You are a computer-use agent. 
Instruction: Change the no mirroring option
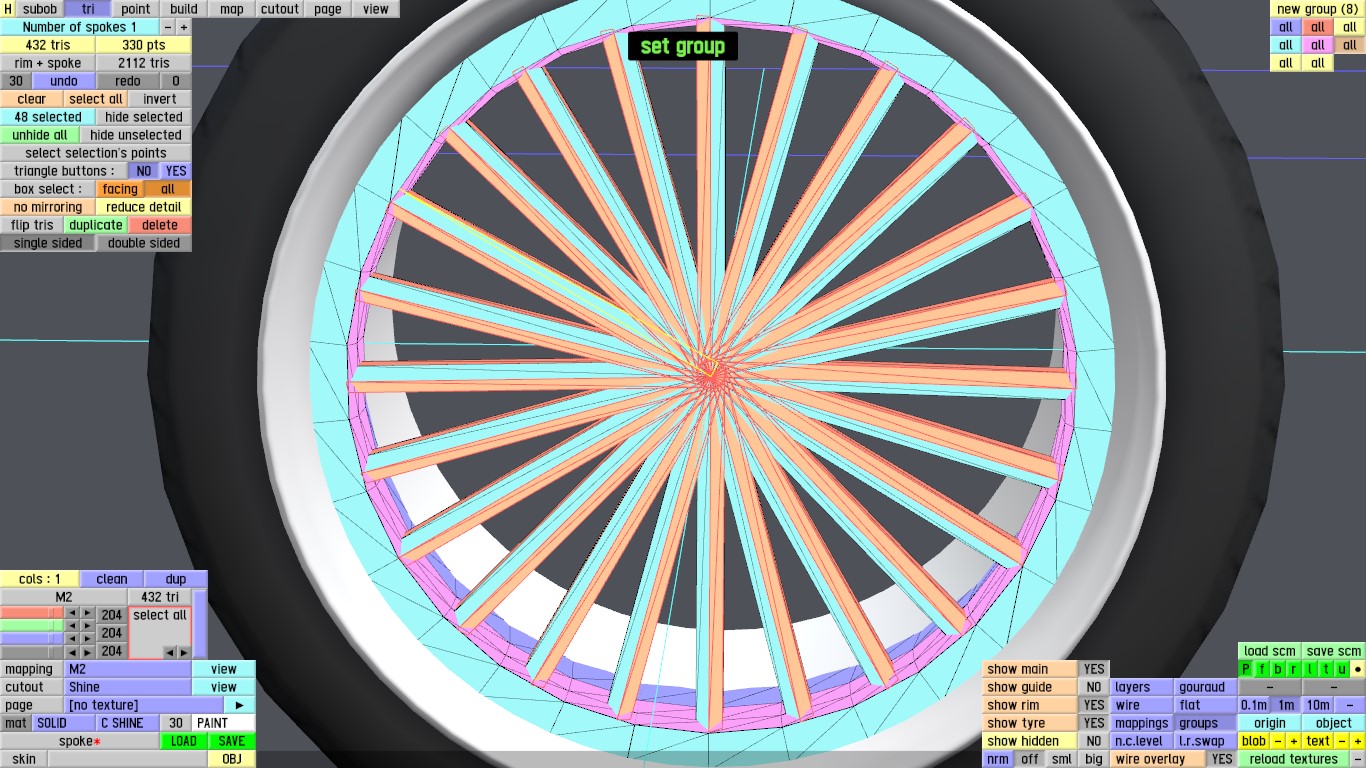(x=48, y=207)
